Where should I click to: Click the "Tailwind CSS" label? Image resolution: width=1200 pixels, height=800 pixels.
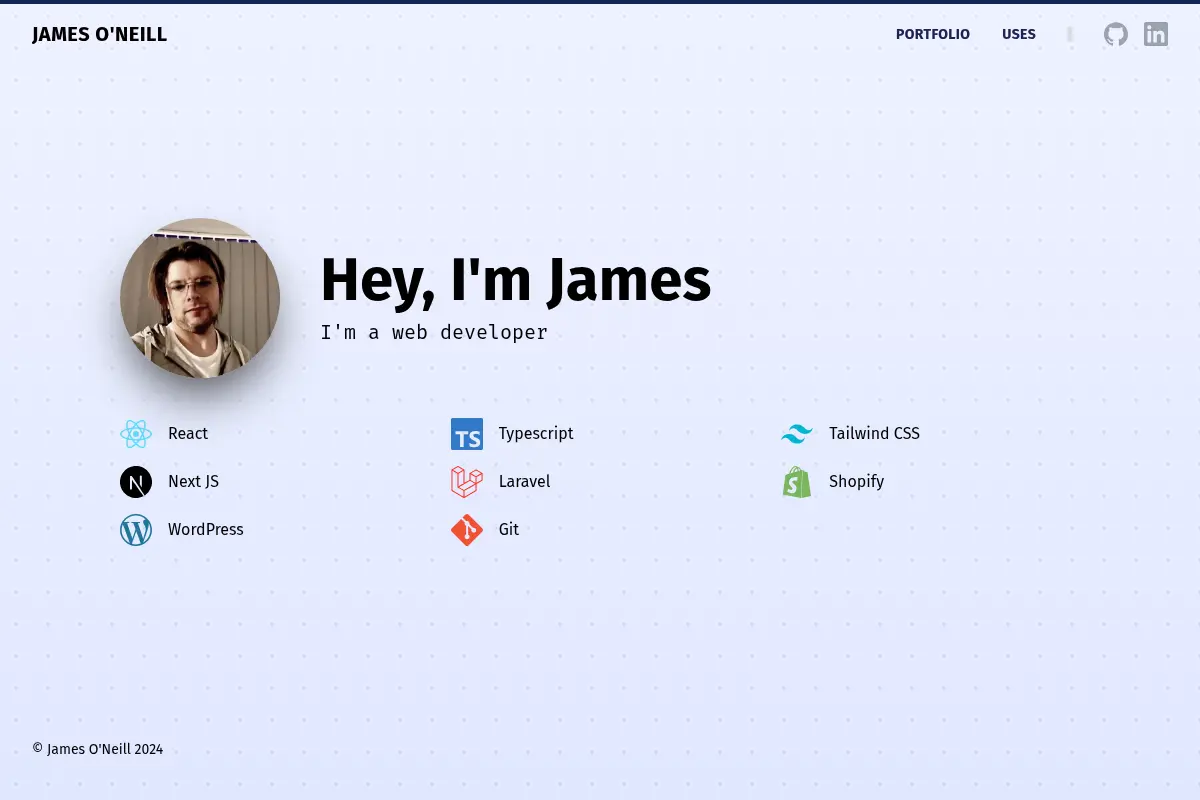tap(874, 433)
